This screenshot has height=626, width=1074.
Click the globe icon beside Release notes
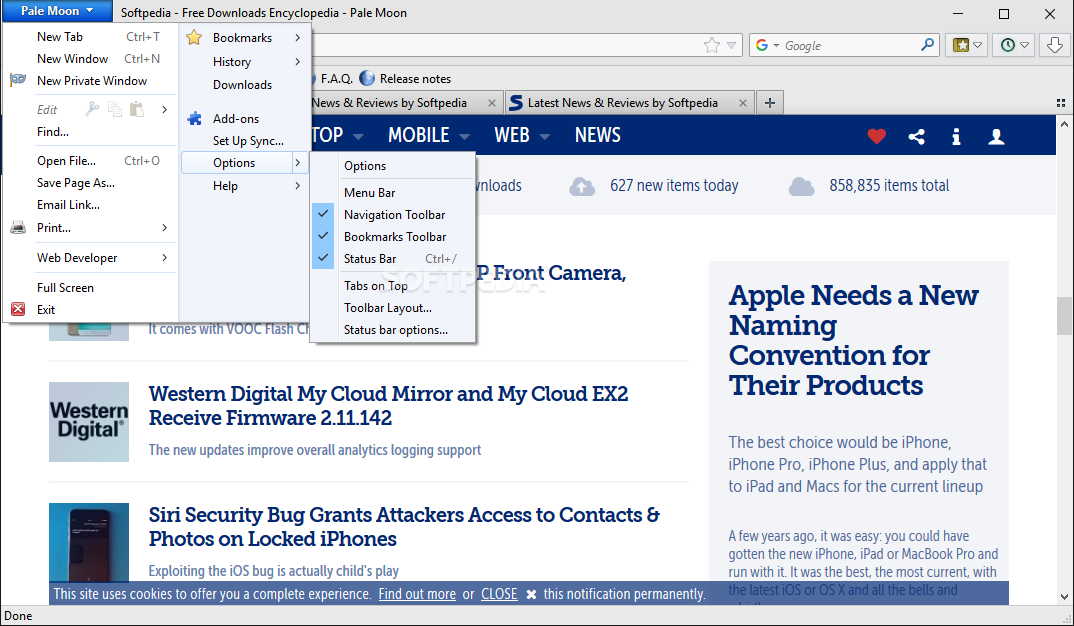367,78
